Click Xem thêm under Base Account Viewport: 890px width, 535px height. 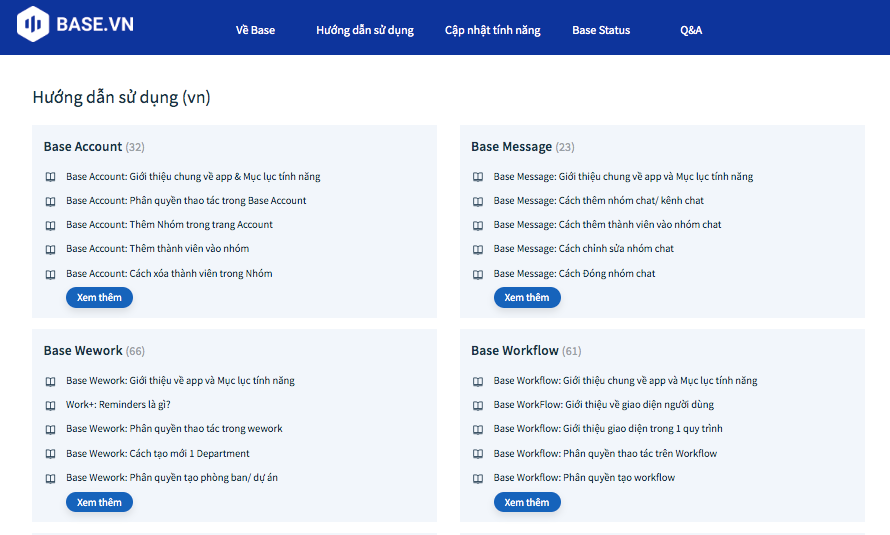99,297
